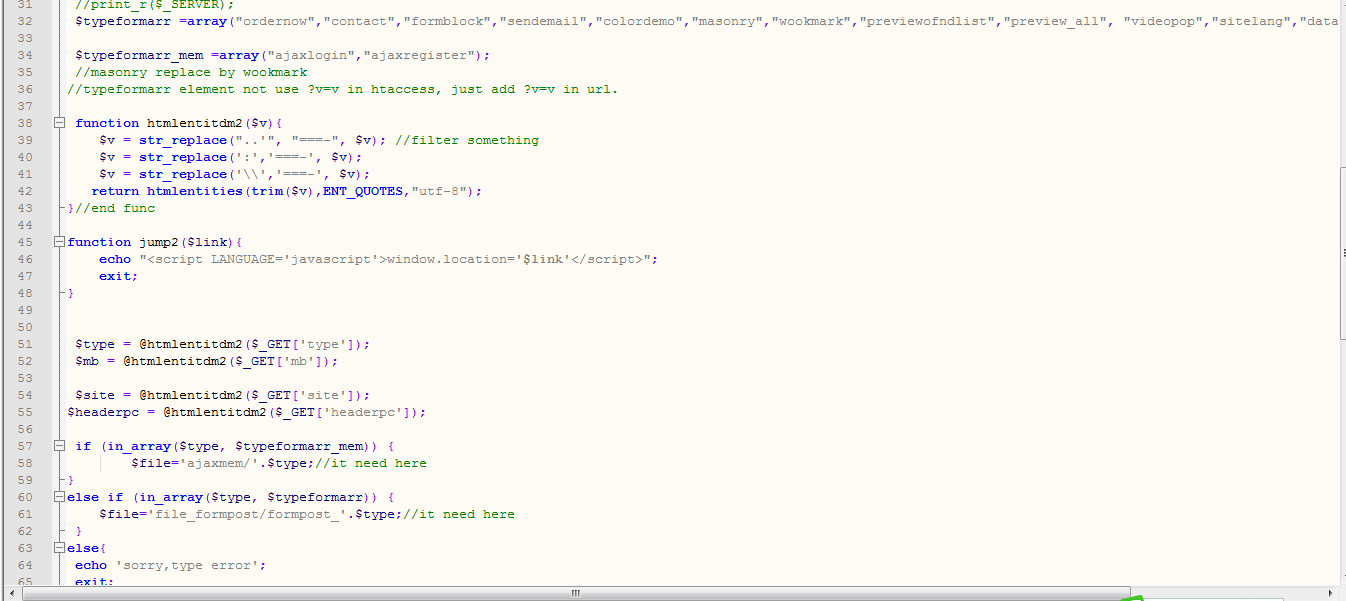Image resolution: width=1346 pixels, height=601 pixels.
Task: Click $_GET['site'] on line 54
Action: (303, 395)
